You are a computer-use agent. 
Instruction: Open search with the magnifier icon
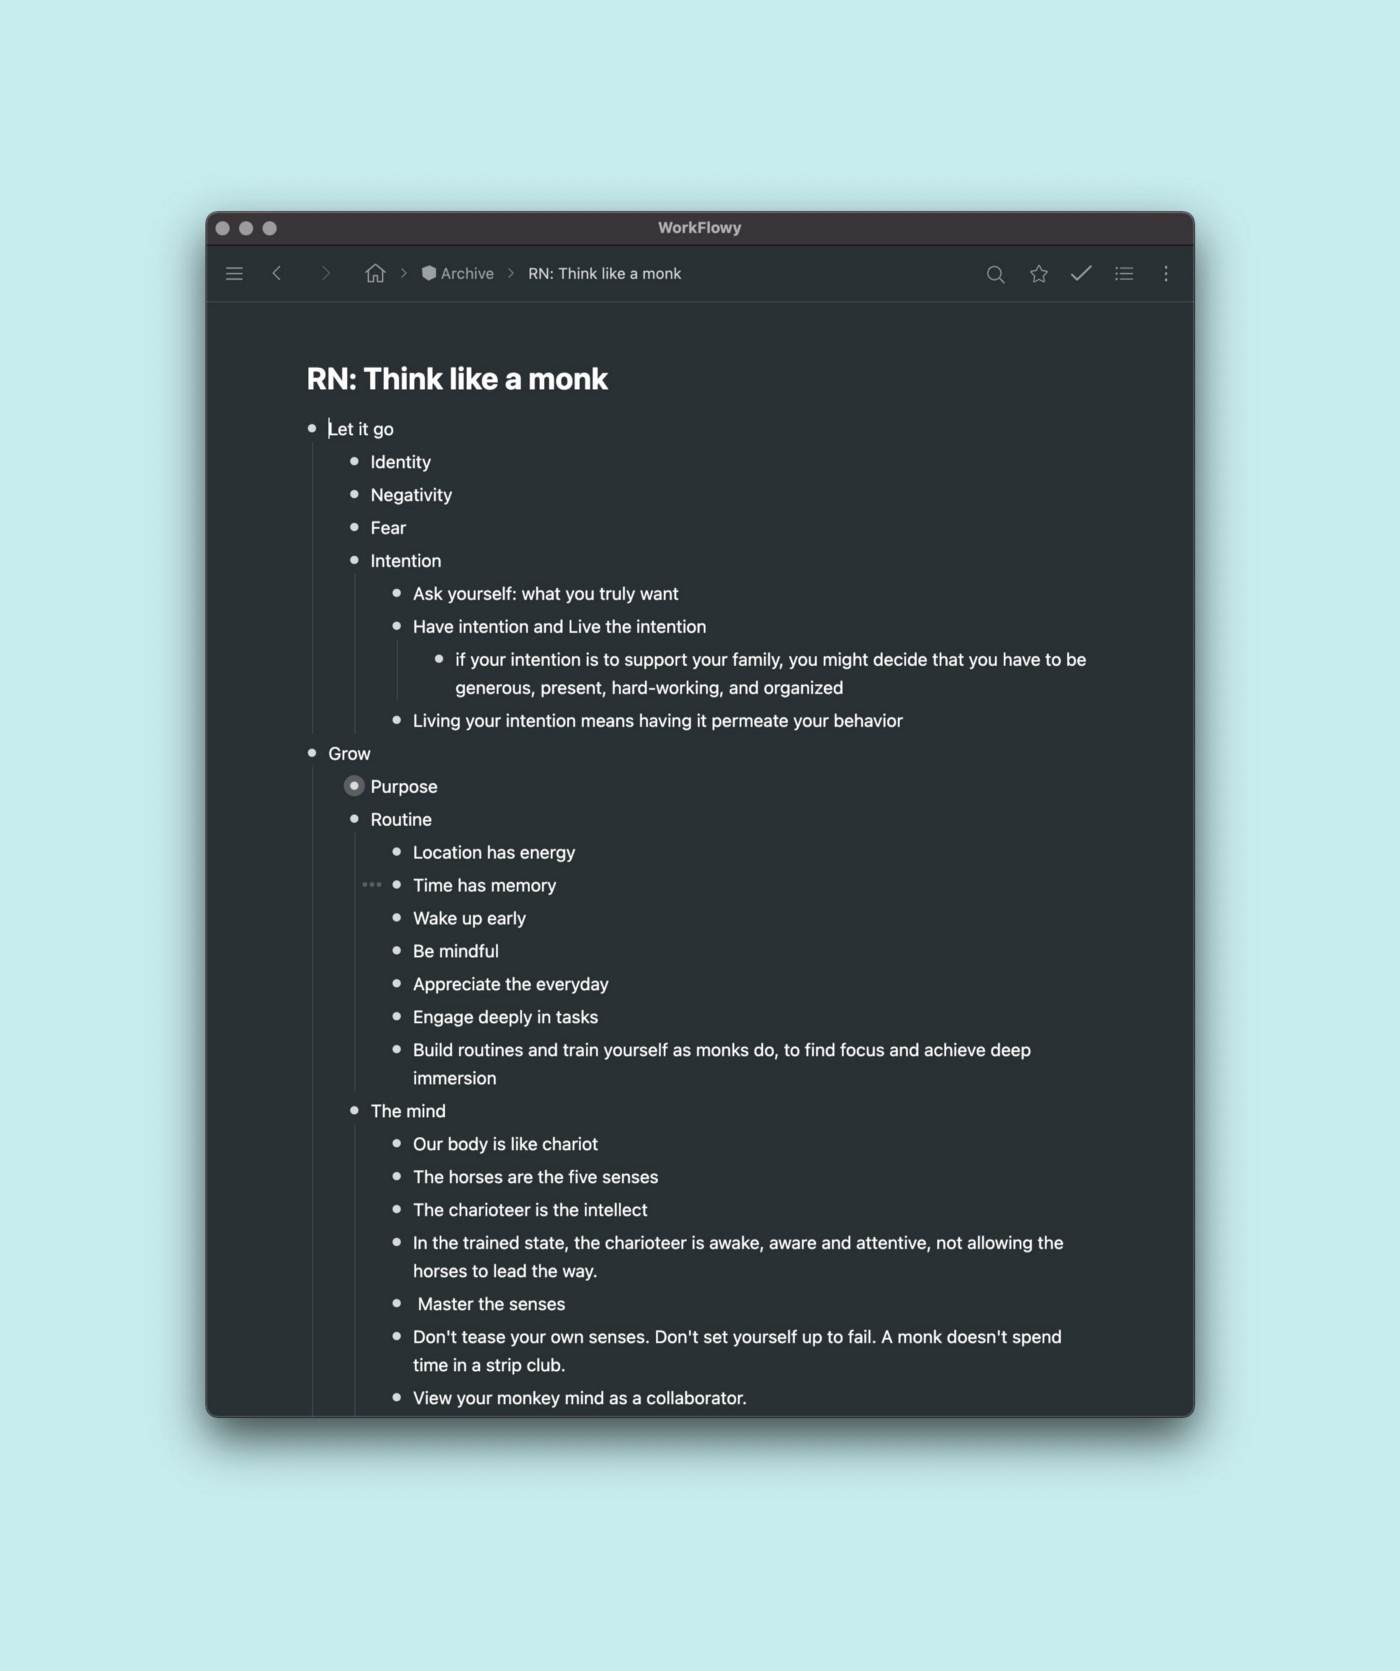click(x=995, y=274)
